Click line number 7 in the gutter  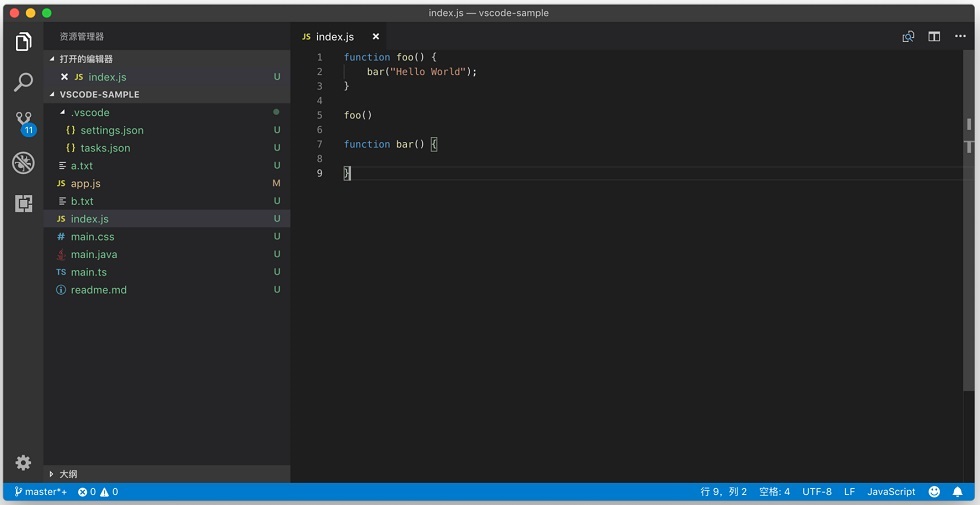[320, 144]
